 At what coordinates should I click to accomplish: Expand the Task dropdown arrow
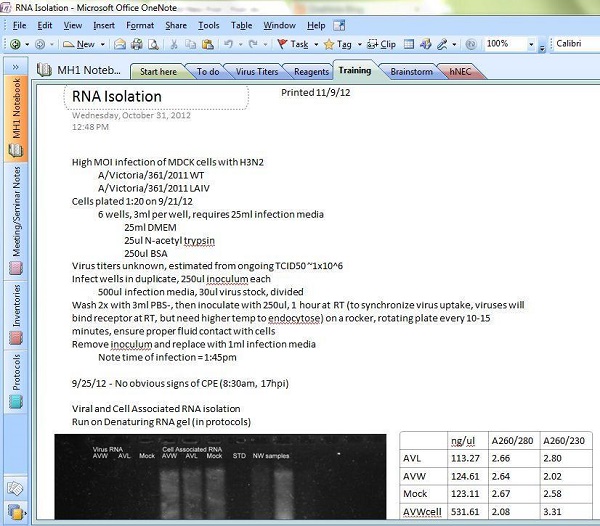point(316,44)
